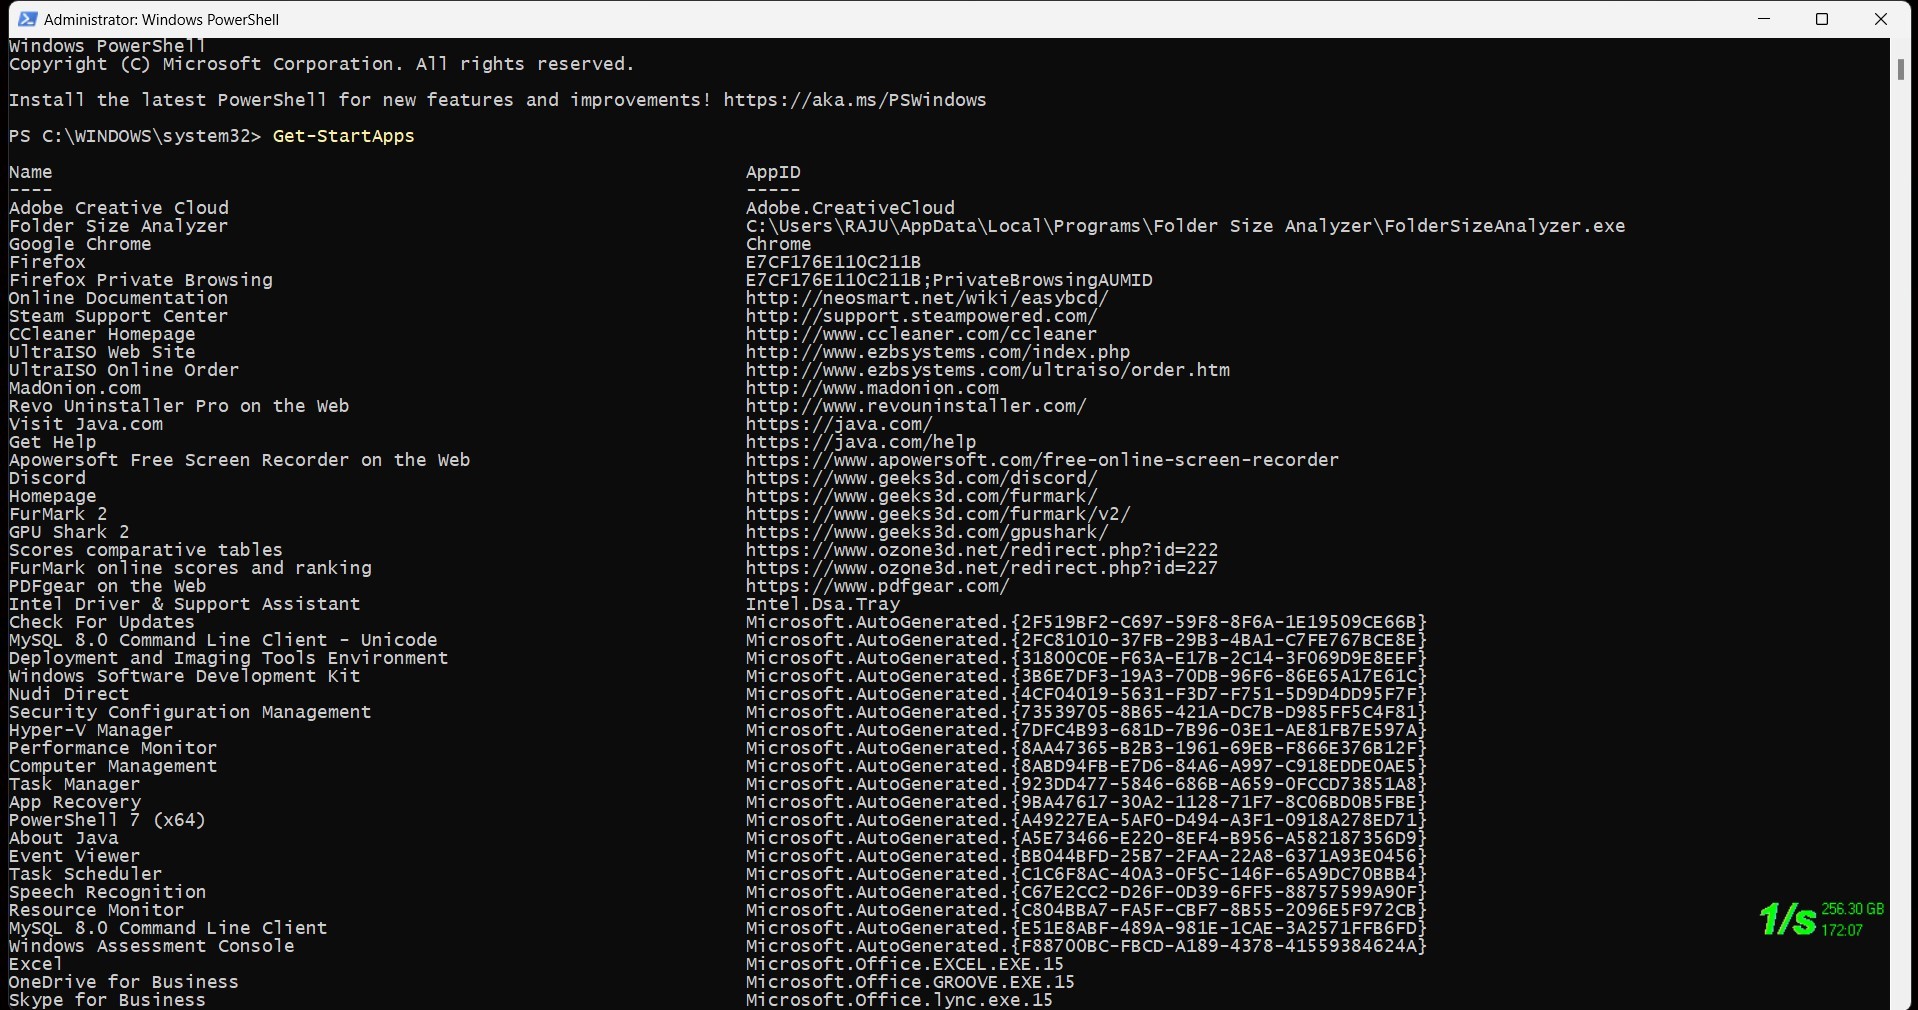Click the FolderSizeAnalyzer.exe path AppID
Viewport: 1918px width, 1010px height.
(x=1186, y=226)
